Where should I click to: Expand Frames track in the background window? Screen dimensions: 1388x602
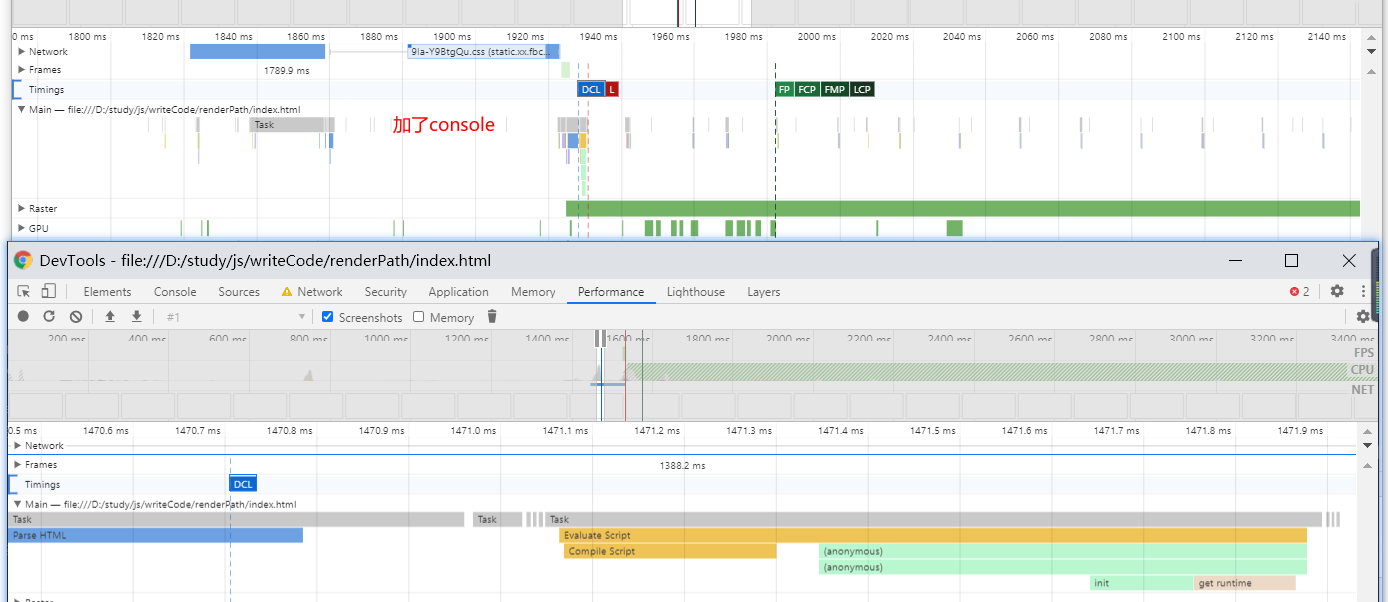point(22,70)
